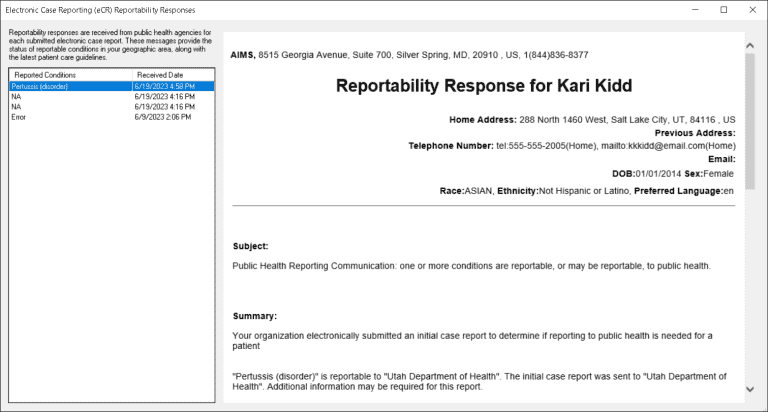This screenshot has width=768, height=412.
Task: Sort by the Received Date column header
Action: 173,75
